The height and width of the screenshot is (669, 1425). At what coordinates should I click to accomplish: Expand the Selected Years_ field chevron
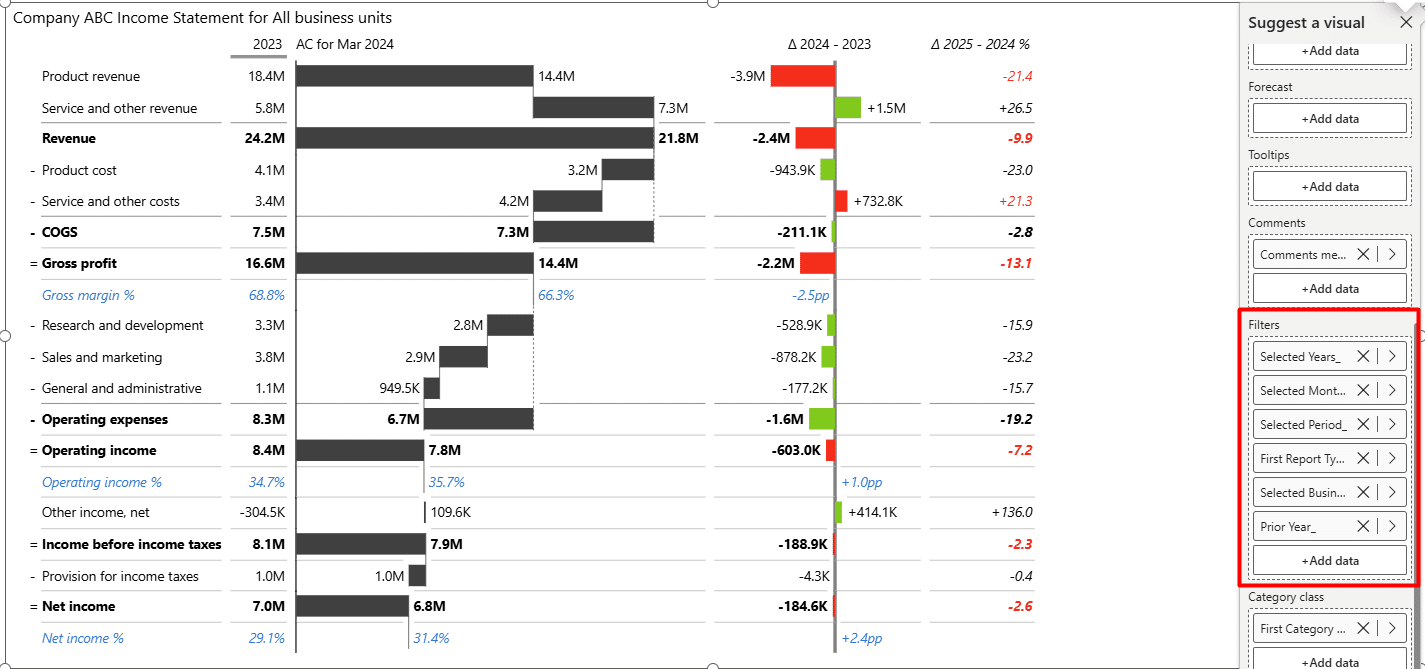[1392, 356]
